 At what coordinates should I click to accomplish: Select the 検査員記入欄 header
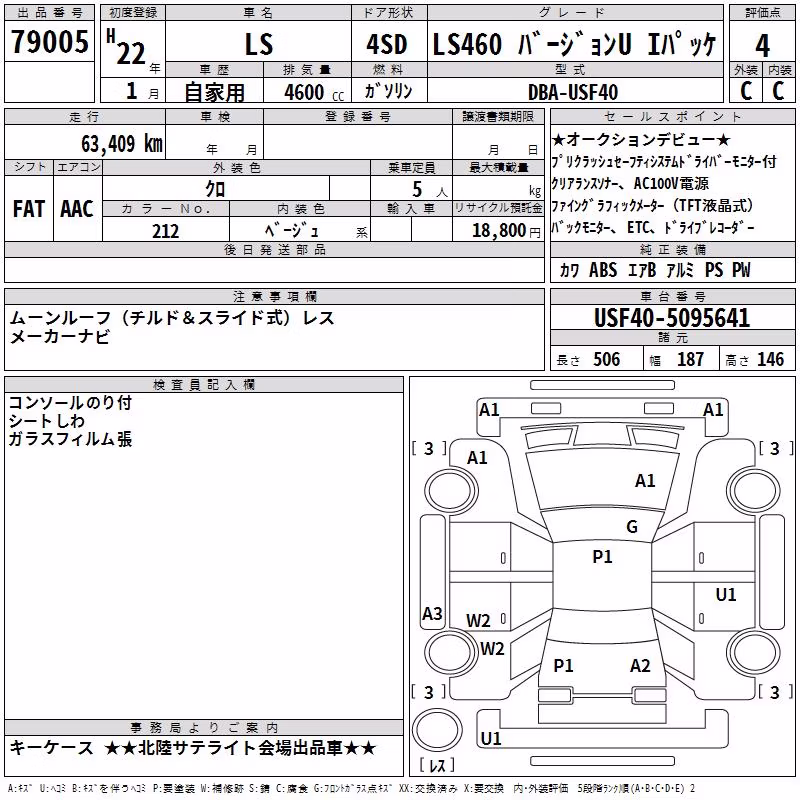click(x=204, y=385)
